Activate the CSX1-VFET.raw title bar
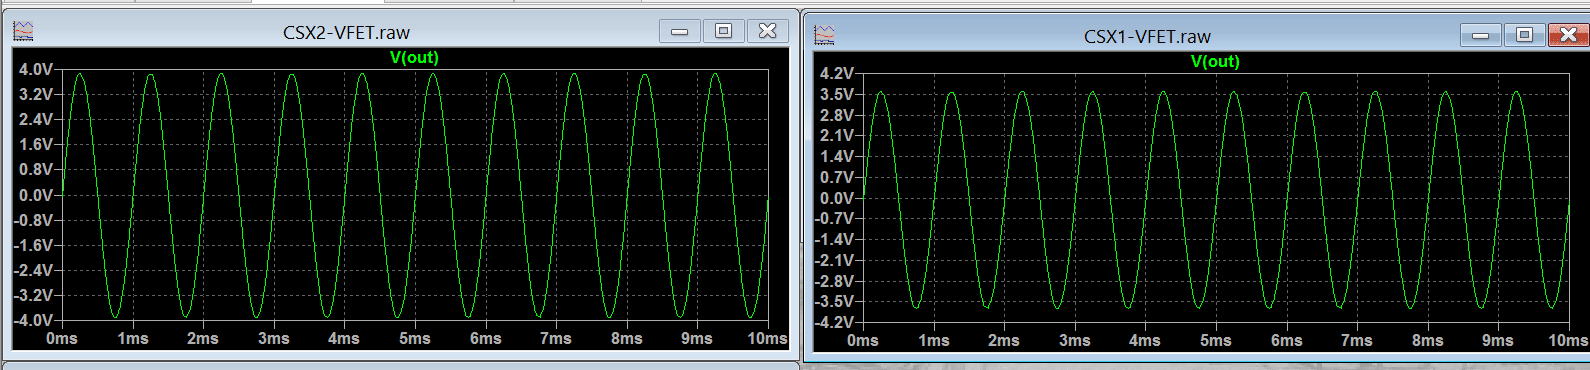1590x370 pixels. (x=1147, y=36)
